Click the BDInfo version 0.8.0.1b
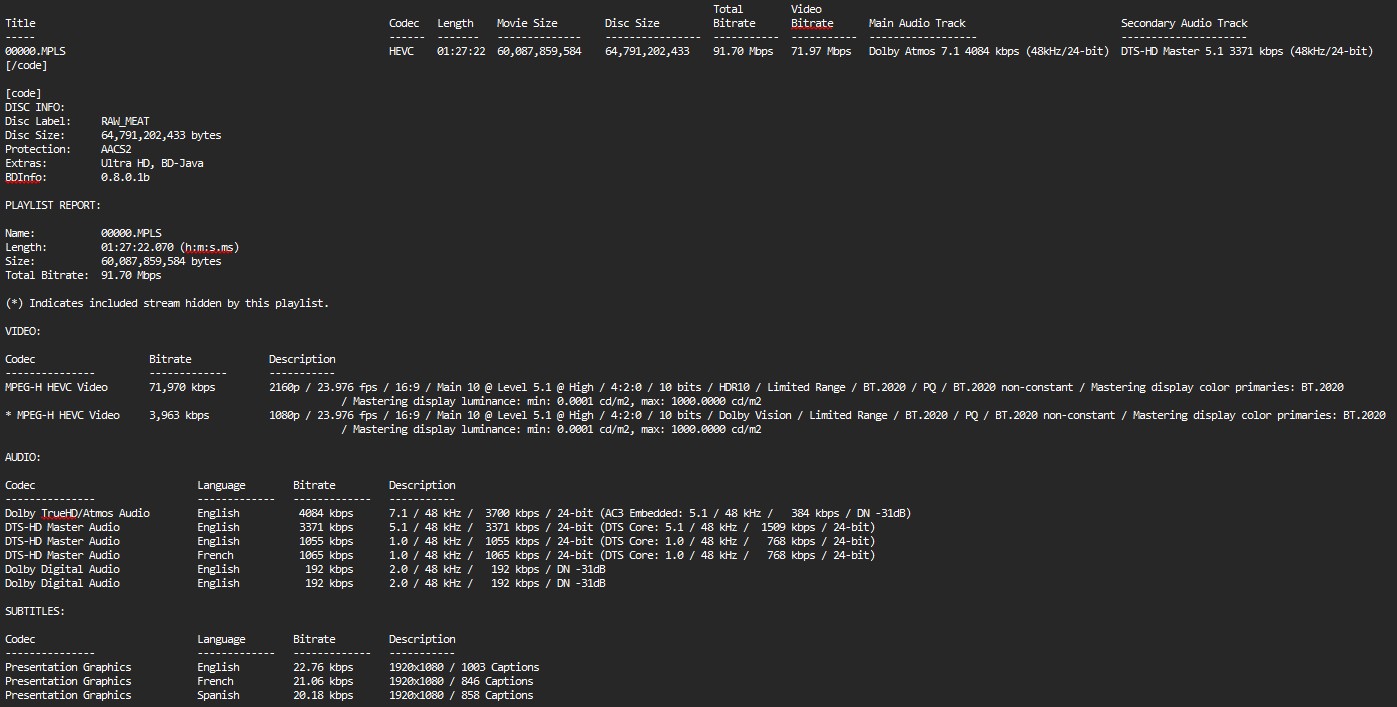Screen dimensions: 1397x707 click(x=125, y=177)
